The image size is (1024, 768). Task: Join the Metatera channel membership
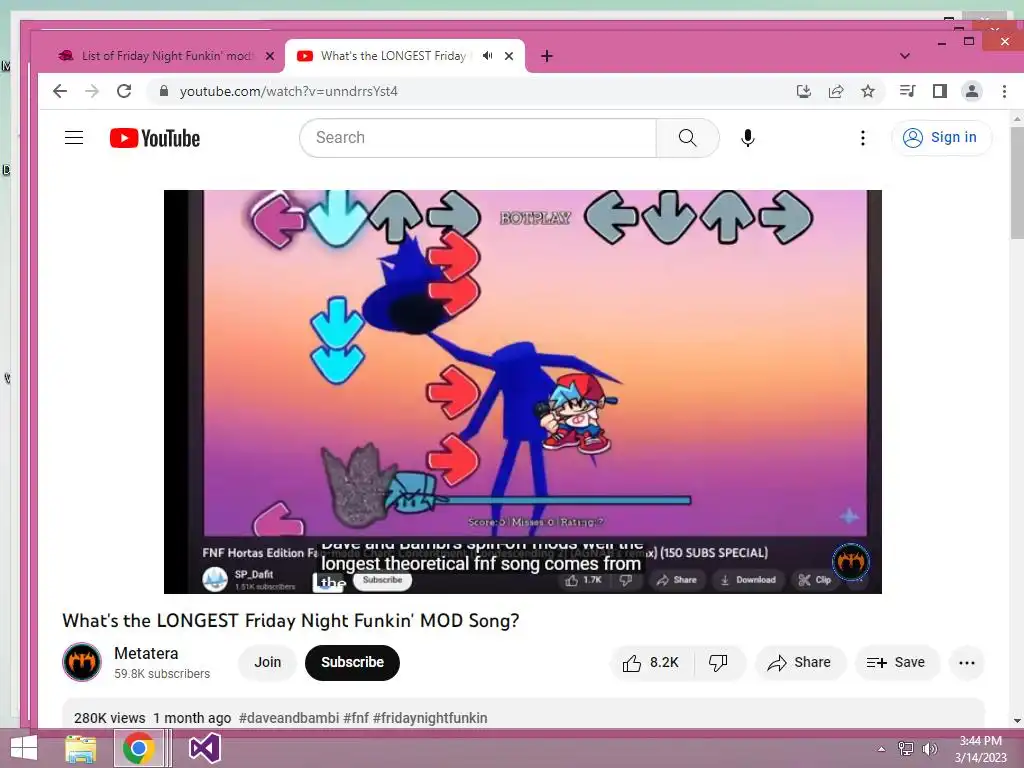[268, 662]
